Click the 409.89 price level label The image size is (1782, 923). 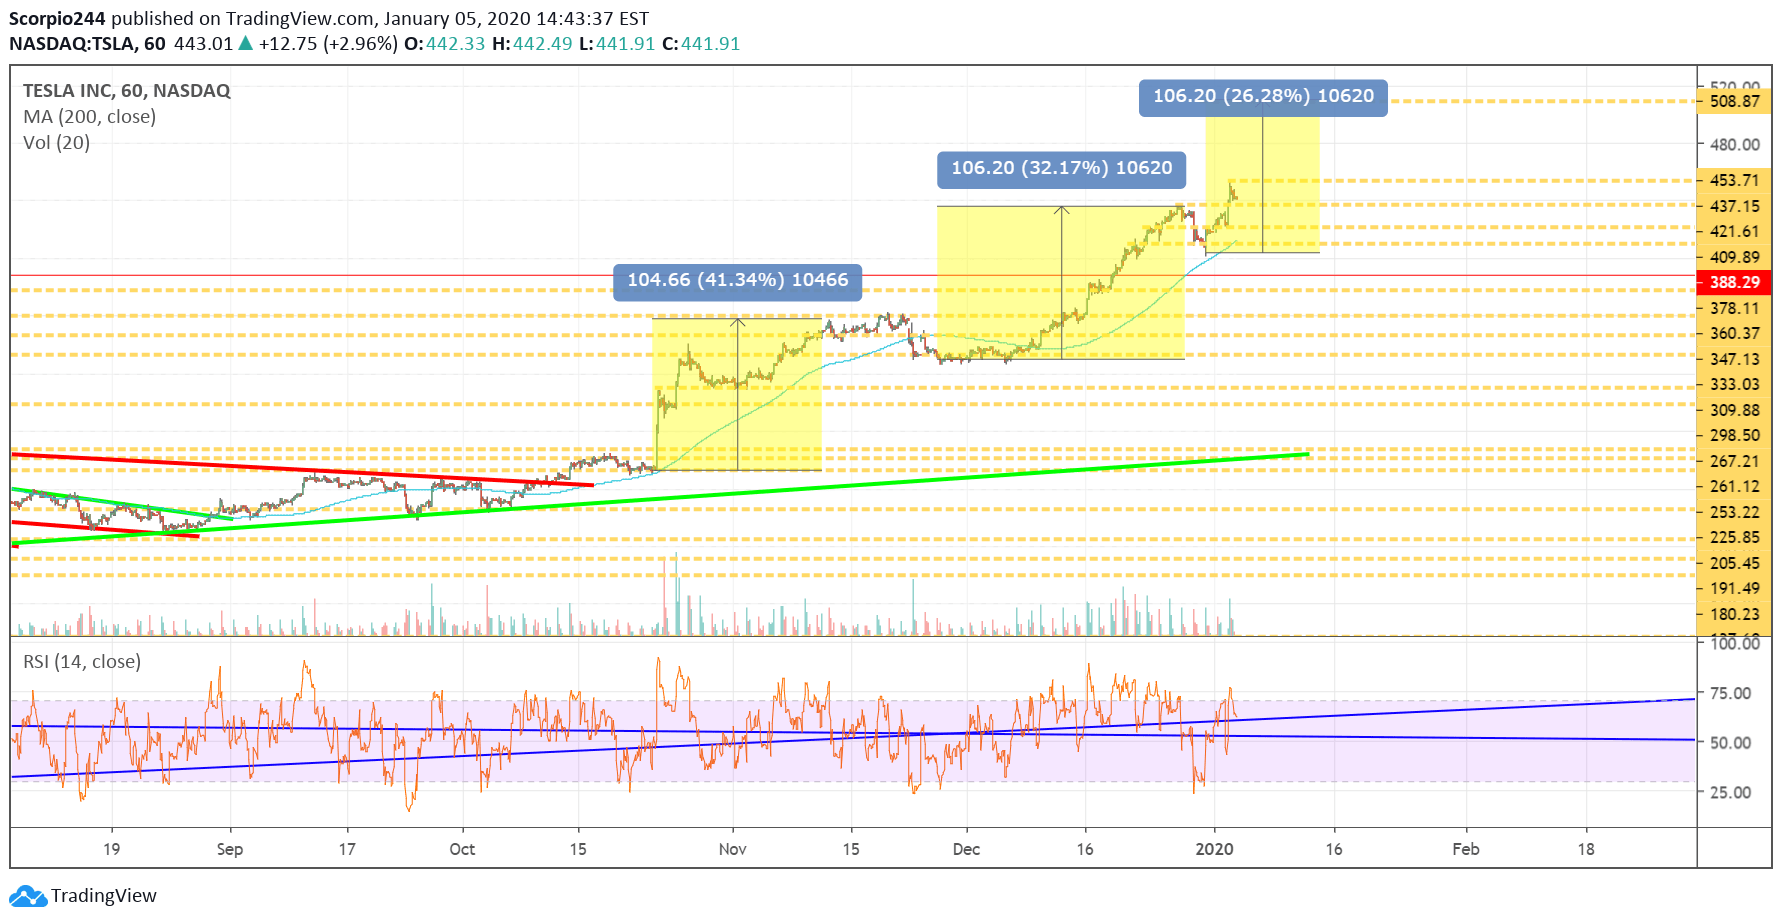pyautogui.click(x=1734, y=257)
